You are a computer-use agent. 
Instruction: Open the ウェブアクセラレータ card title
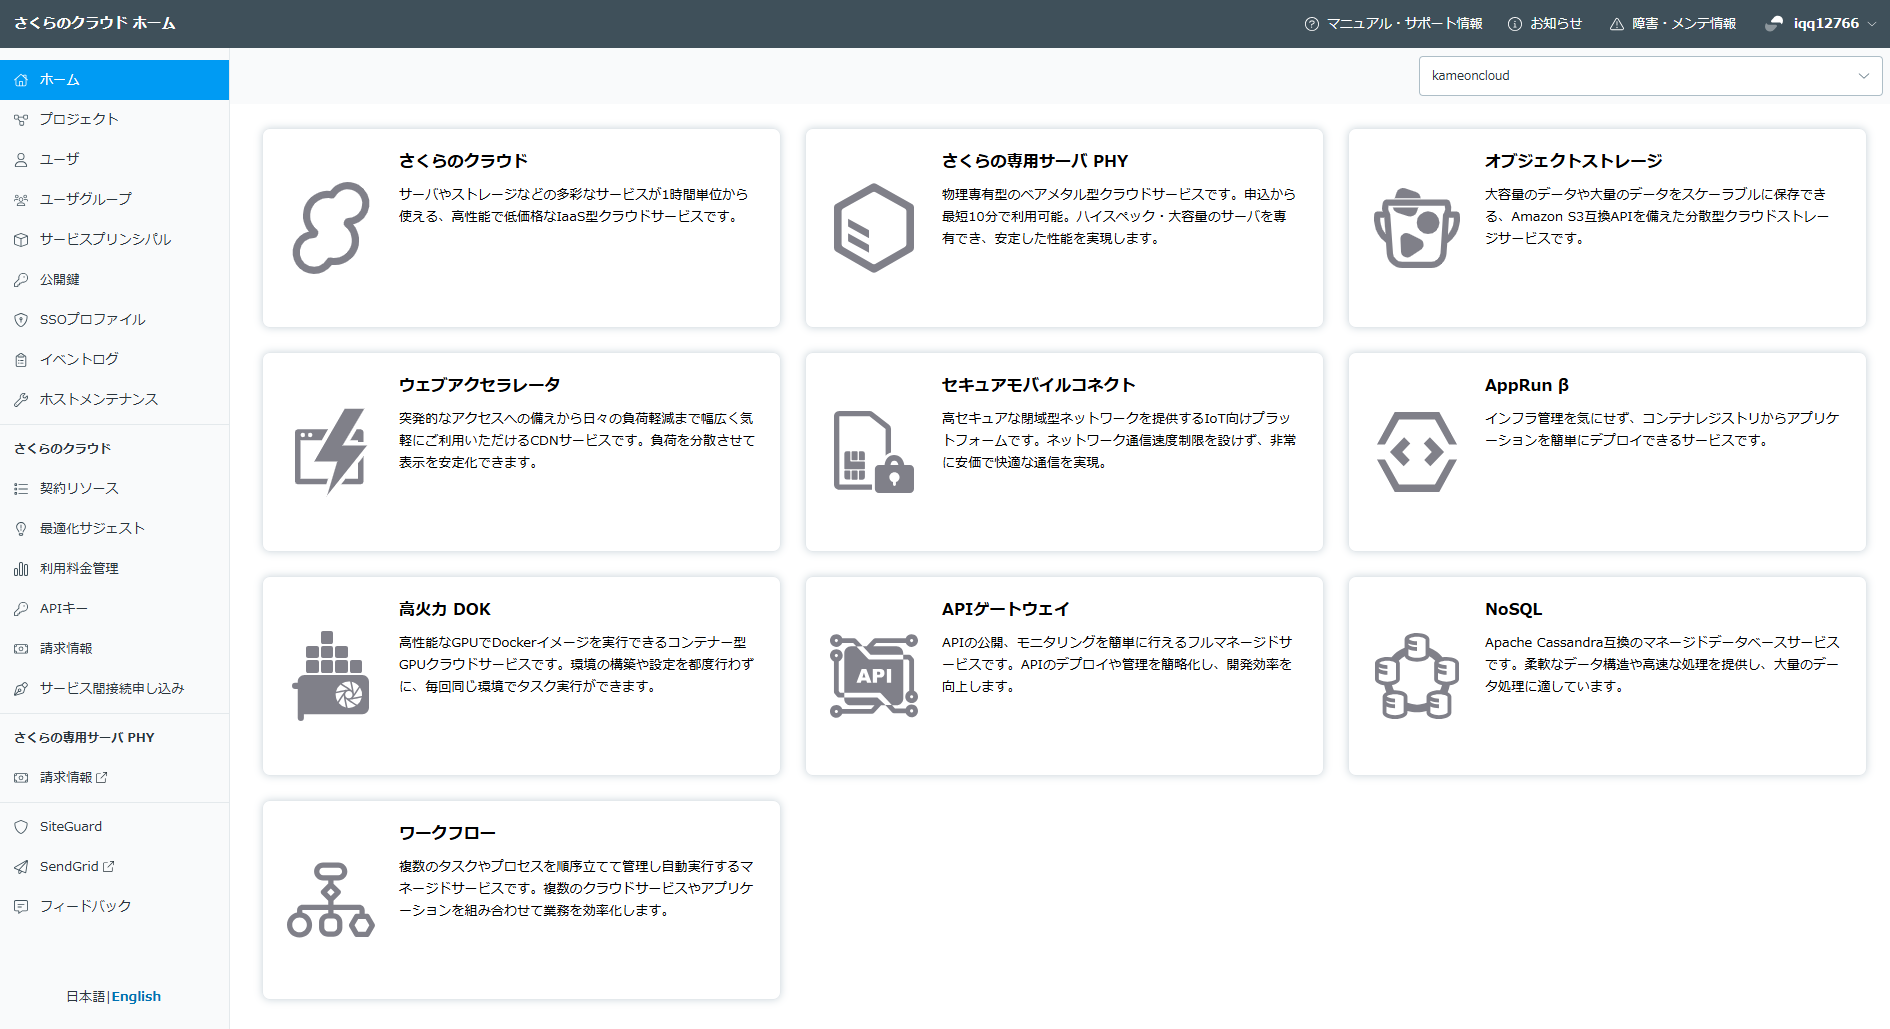pos(480,385)
